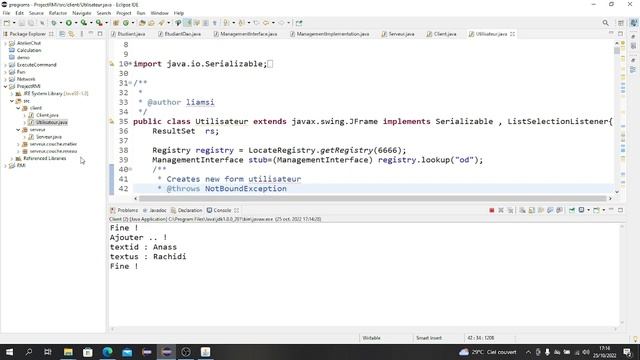Image resolution: width=640 pixels, height=360 pixels.
Task: Open the Window menu
Action: point(159,13)
